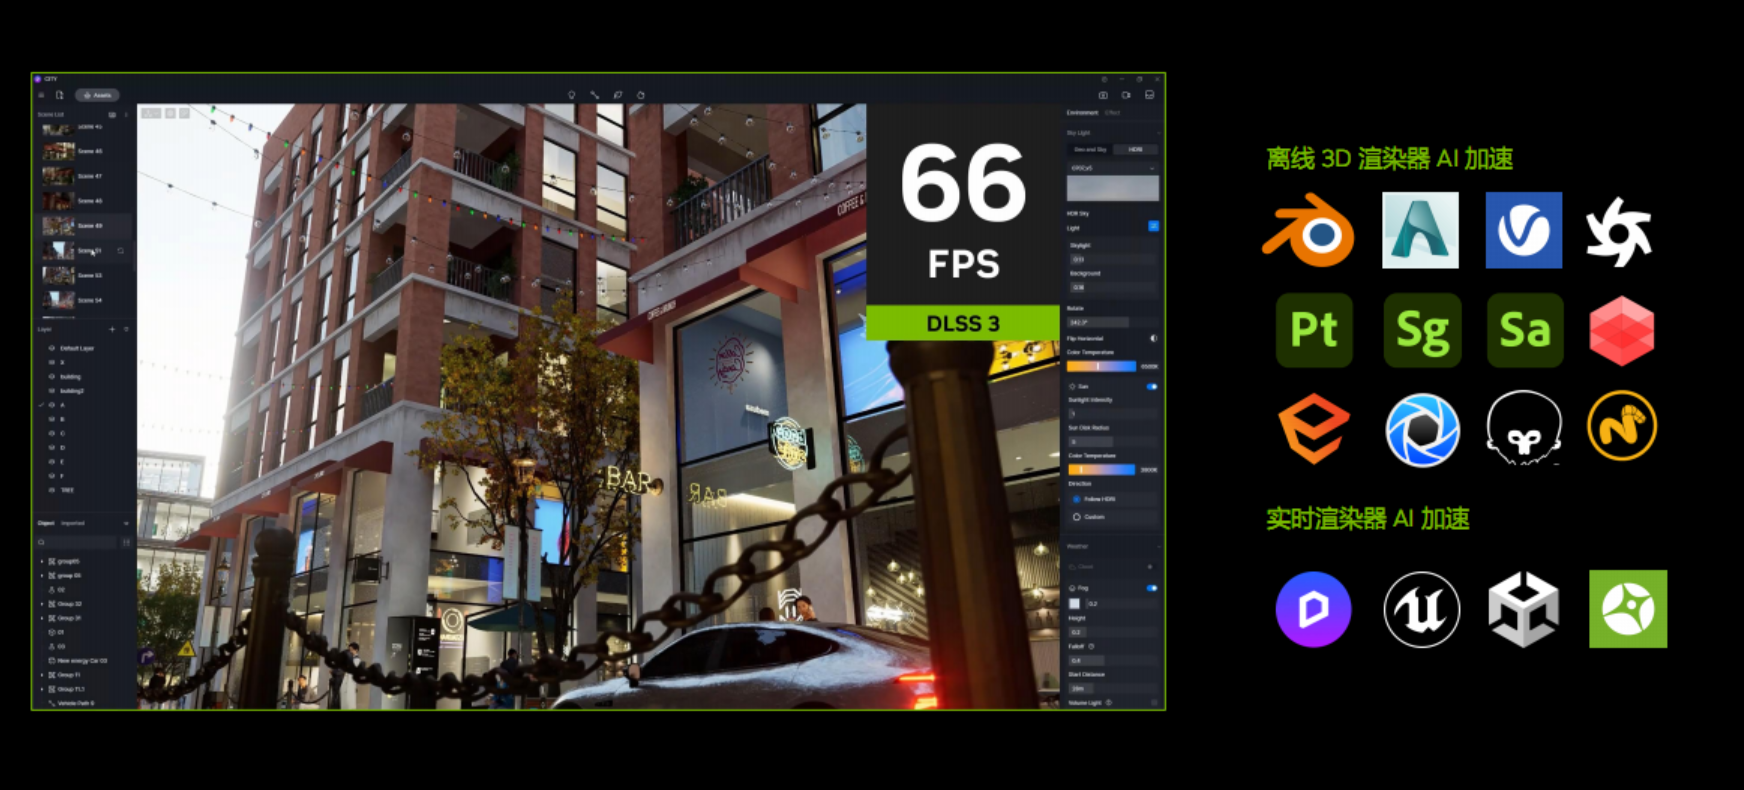Click the OctaneRender pinwheel icon
The height and width of the screenshot is (790, 1744).
tap(1620, 232)
